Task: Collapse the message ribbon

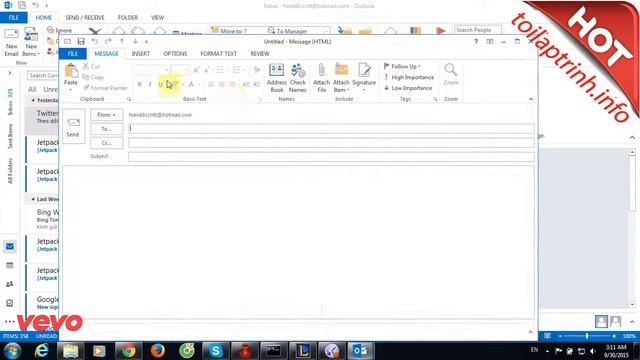Action: pyautogui.click(x=531, y=99)
